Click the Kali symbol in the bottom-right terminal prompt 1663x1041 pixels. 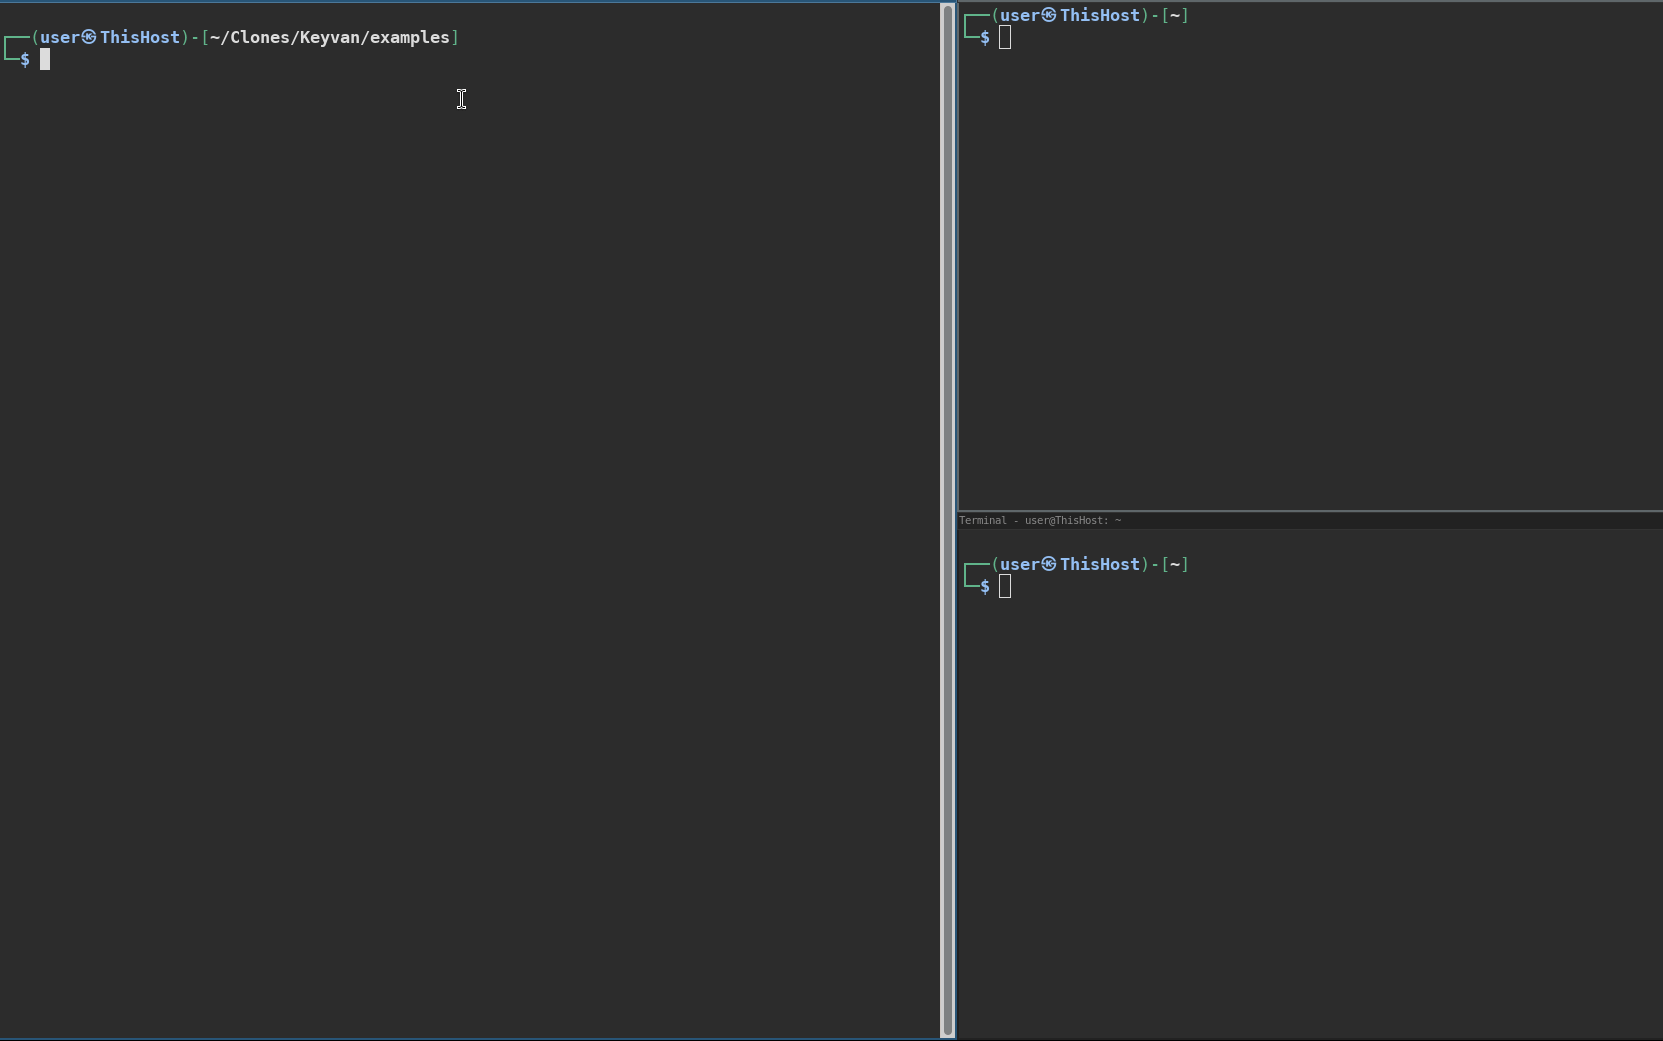[x=1049, y=565]
